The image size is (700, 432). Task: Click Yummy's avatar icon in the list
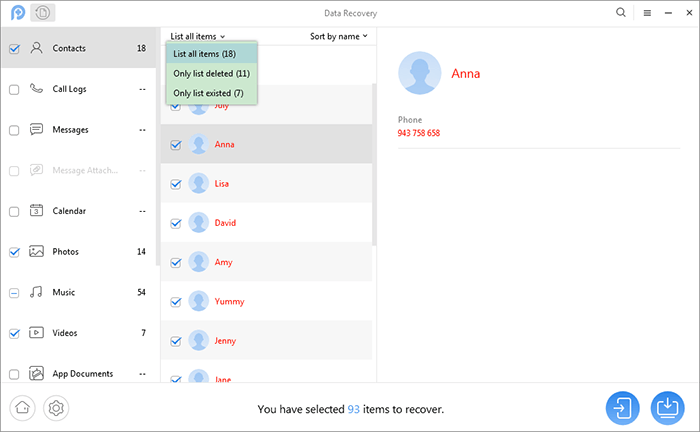[199, 301]
